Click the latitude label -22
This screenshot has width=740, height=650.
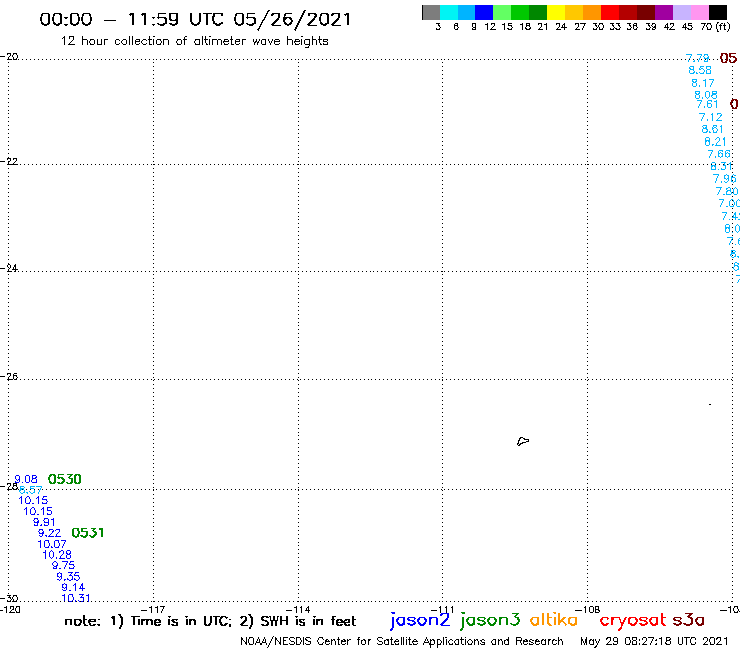tap(9, 161)
